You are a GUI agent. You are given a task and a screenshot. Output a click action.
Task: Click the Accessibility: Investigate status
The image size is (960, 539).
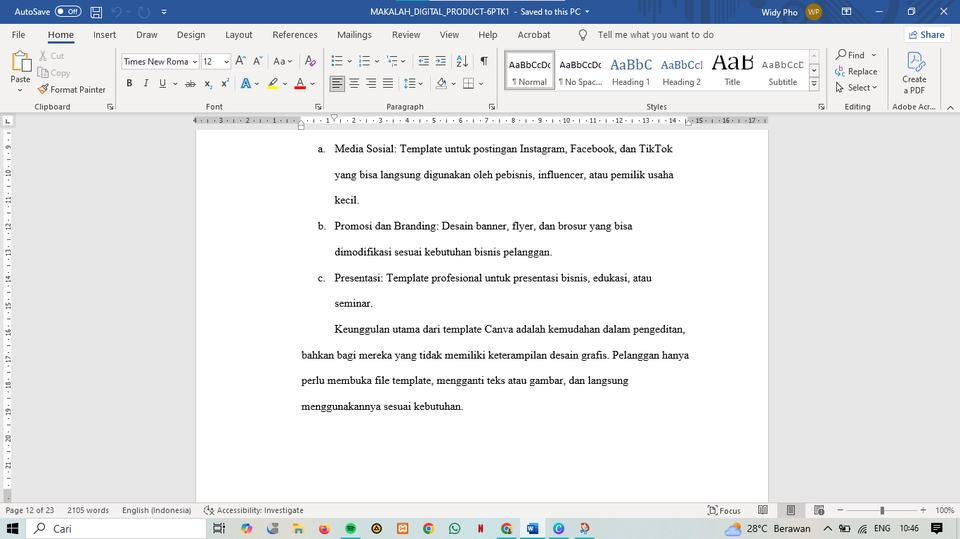pos(253,510)
